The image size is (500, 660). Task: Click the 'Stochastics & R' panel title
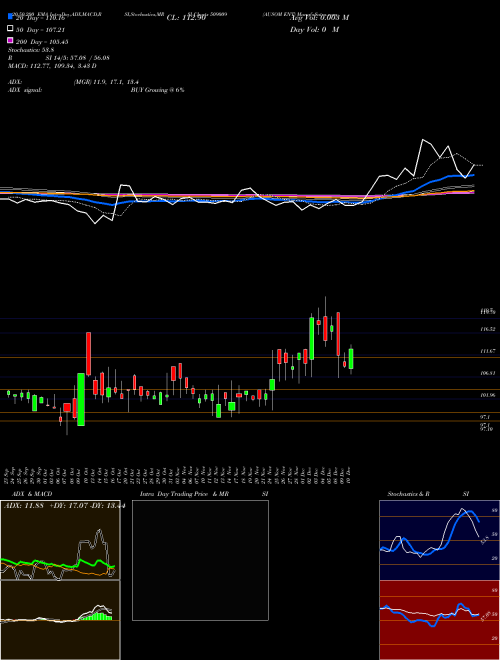coord(409,494)
